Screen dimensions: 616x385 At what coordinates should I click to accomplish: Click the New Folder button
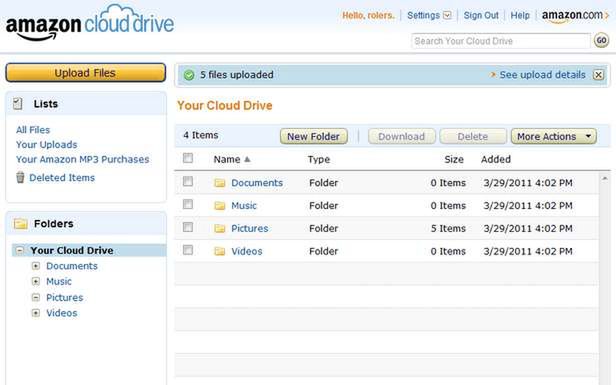coord(314,136)
